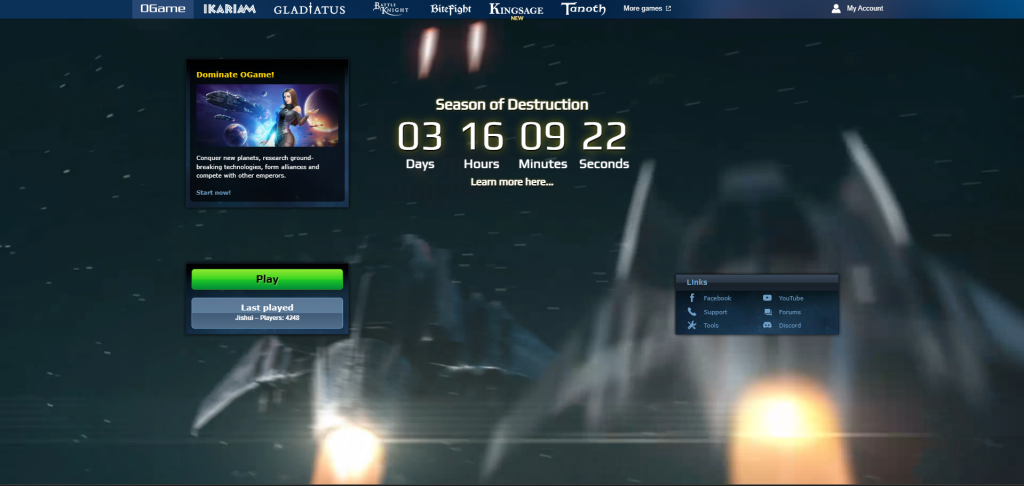Image resolution: width=1024 pixels, height=486 pixels.
Task: Click the Facebook icon in Links
Action: tap(692, 298)
